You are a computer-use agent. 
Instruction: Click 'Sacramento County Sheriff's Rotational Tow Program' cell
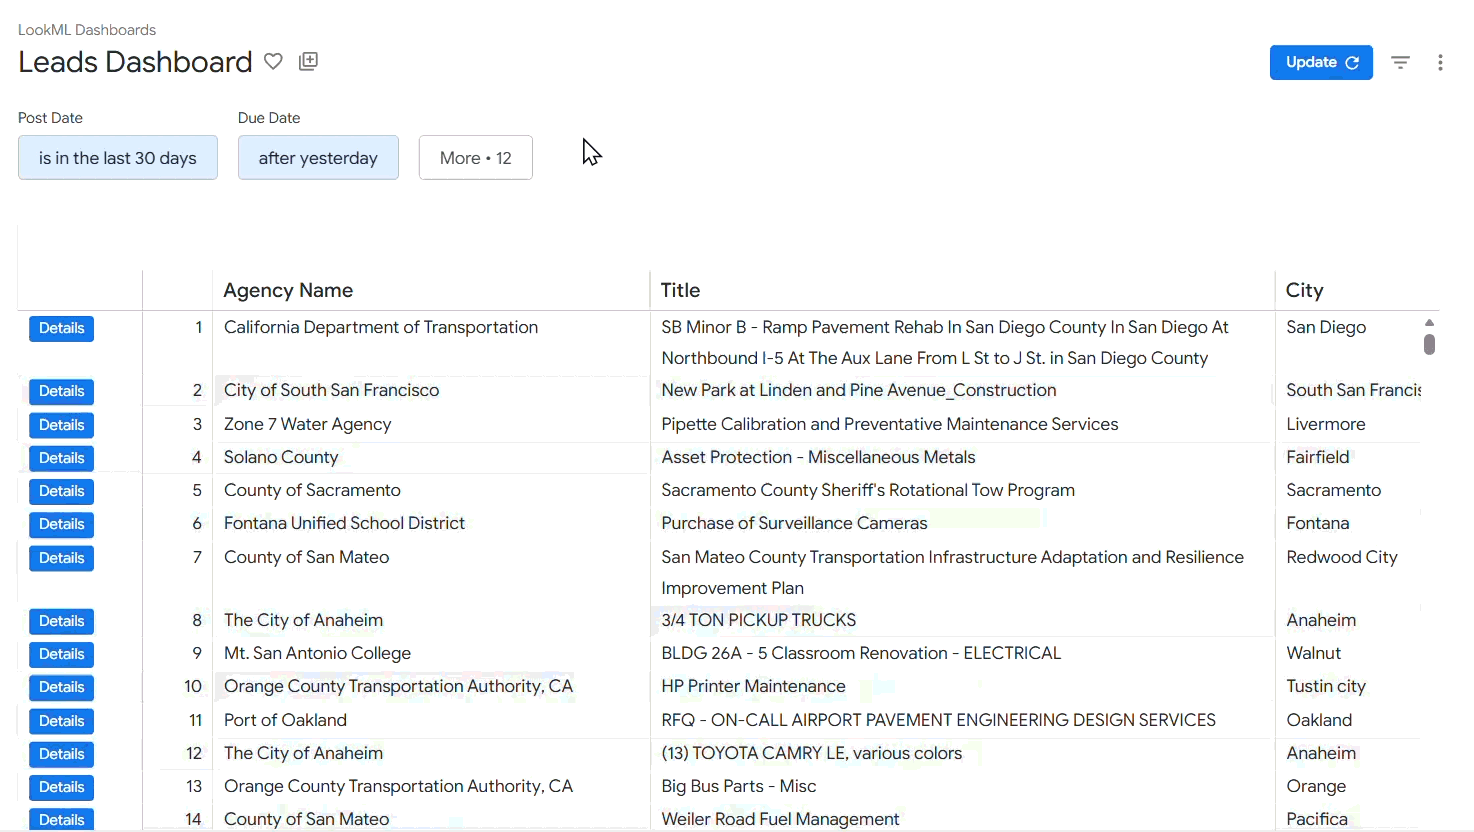pos(868,490)
